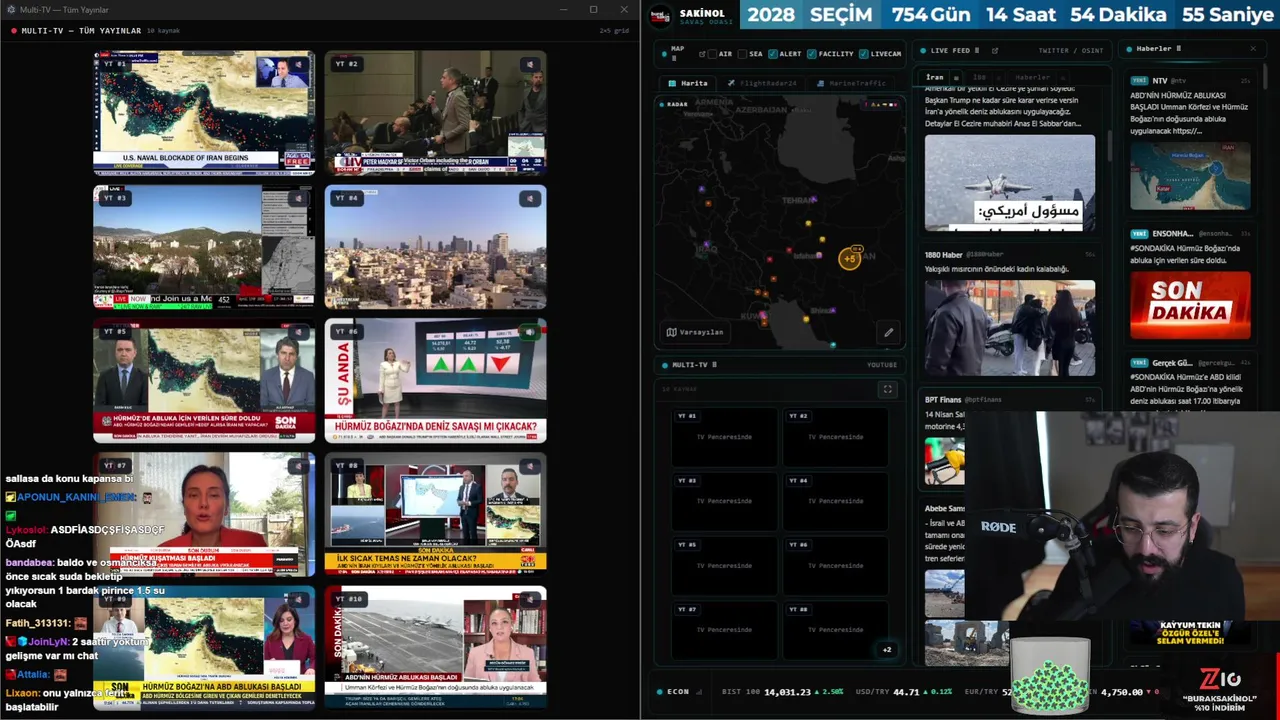
Task: Select the middle live feed tab
Action: [980, 77]
